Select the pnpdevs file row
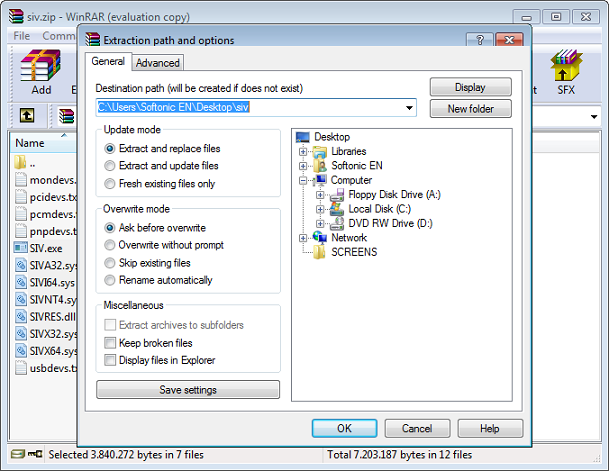 click(x=45, y=231)
